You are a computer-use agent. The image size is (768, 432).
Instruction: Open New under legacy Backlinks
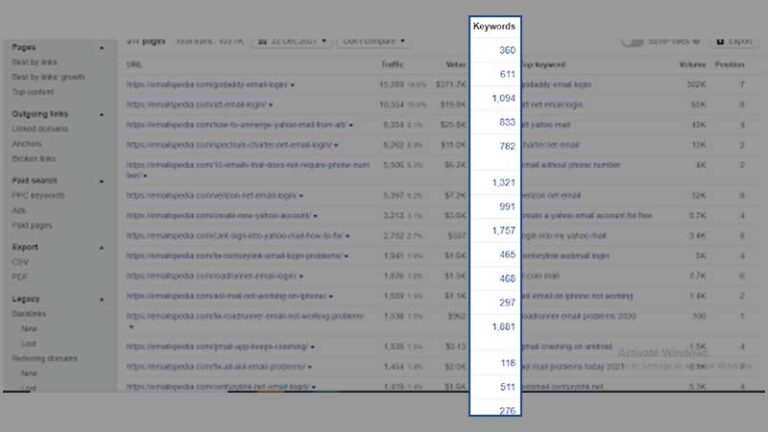29,329
